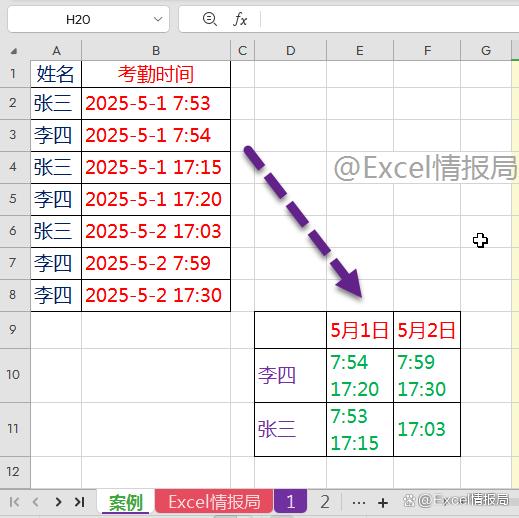The image size is (519, 518).
Task: Click 李四 in row 3
Action: [x=56, y=135]
